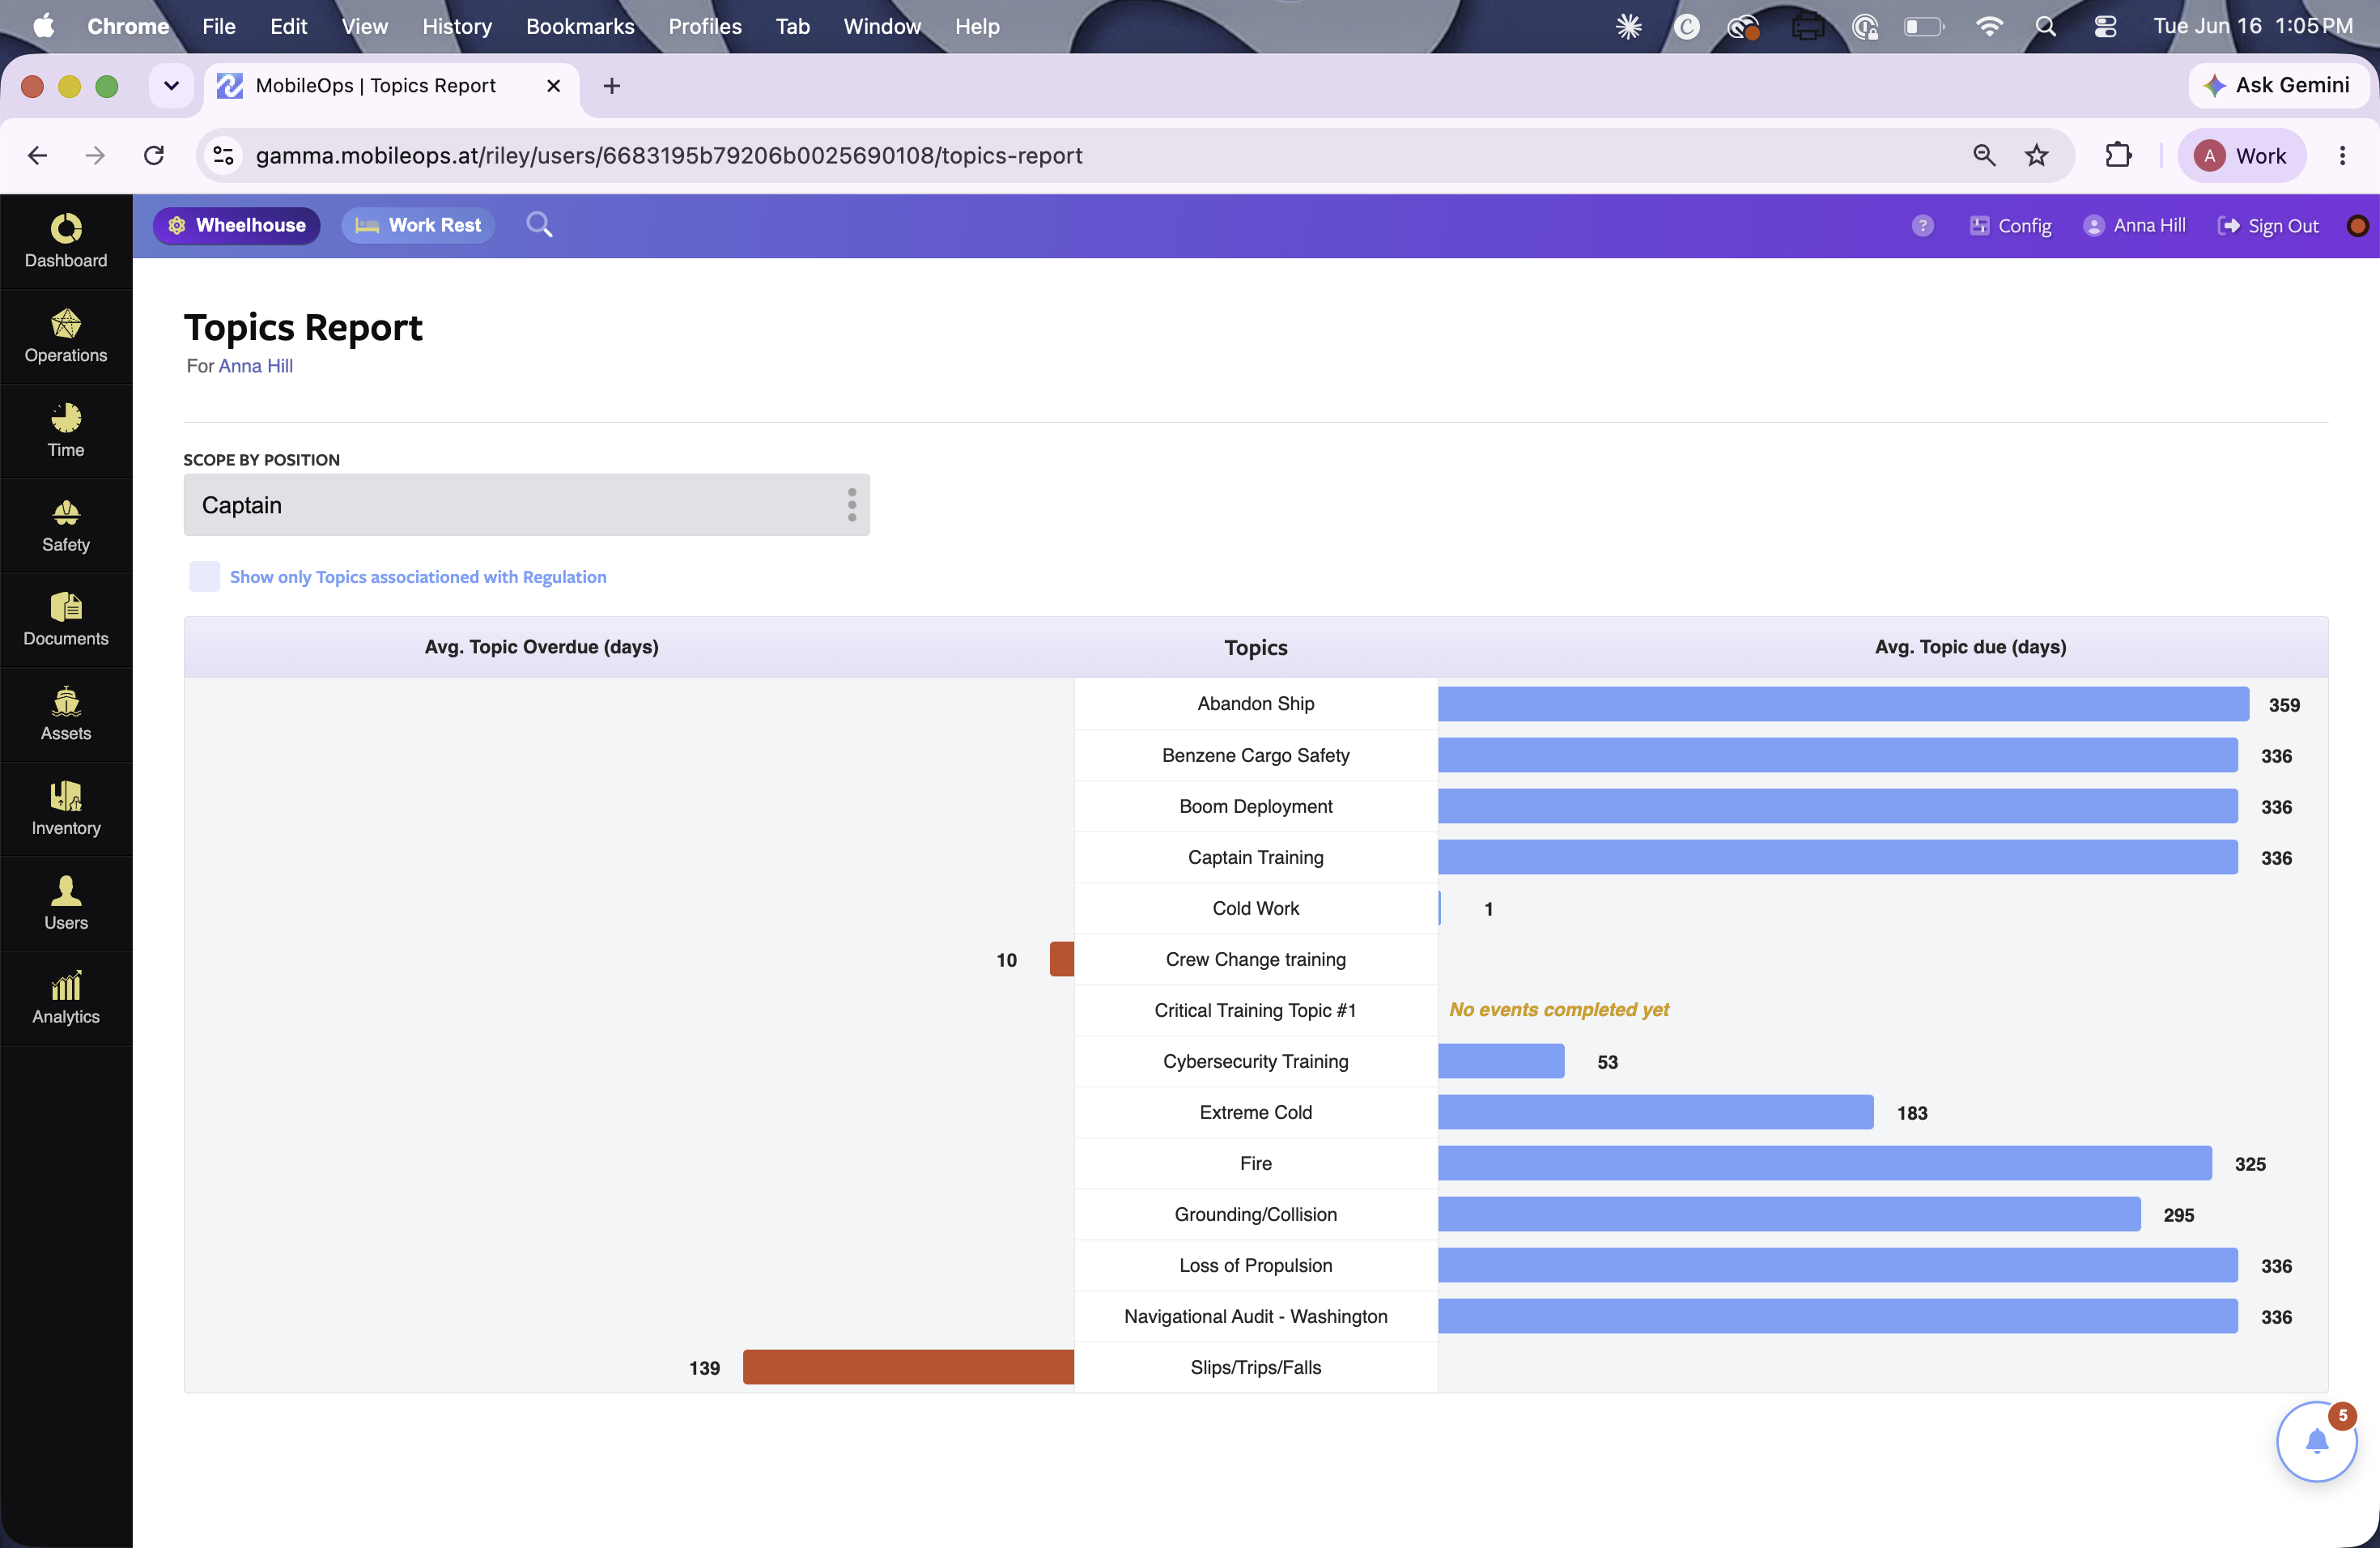2380x1548 pixels.
Task: Open the Chrome View menu
Action: click(x=364, y=27)
